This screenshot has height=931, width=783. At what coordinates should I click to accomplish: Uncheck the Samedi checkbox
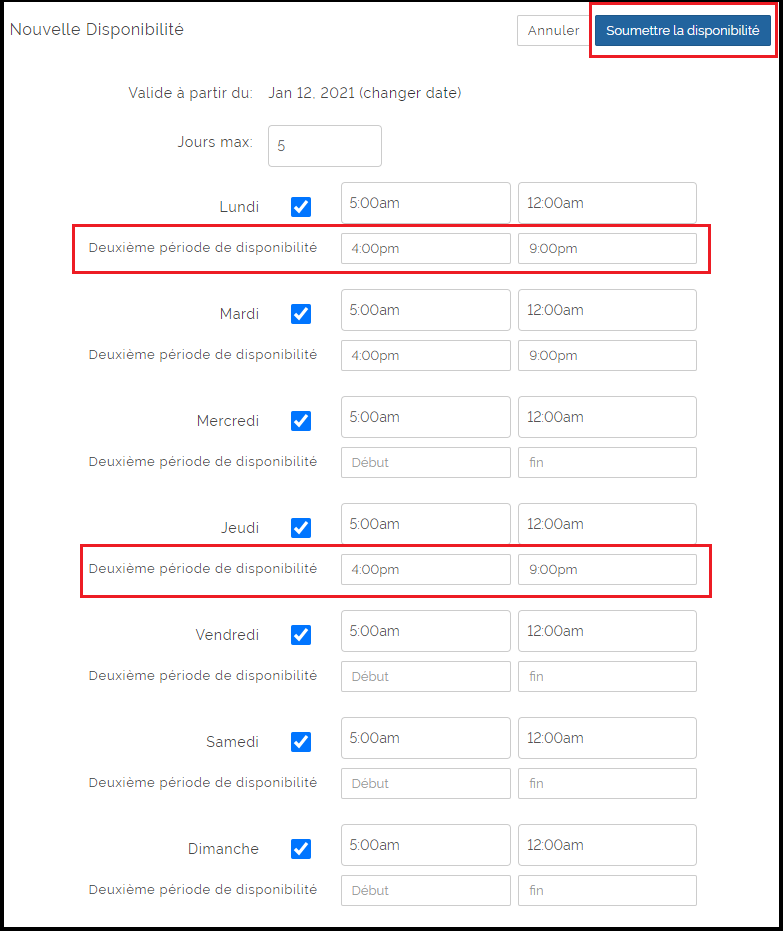(x=301, y=742)
